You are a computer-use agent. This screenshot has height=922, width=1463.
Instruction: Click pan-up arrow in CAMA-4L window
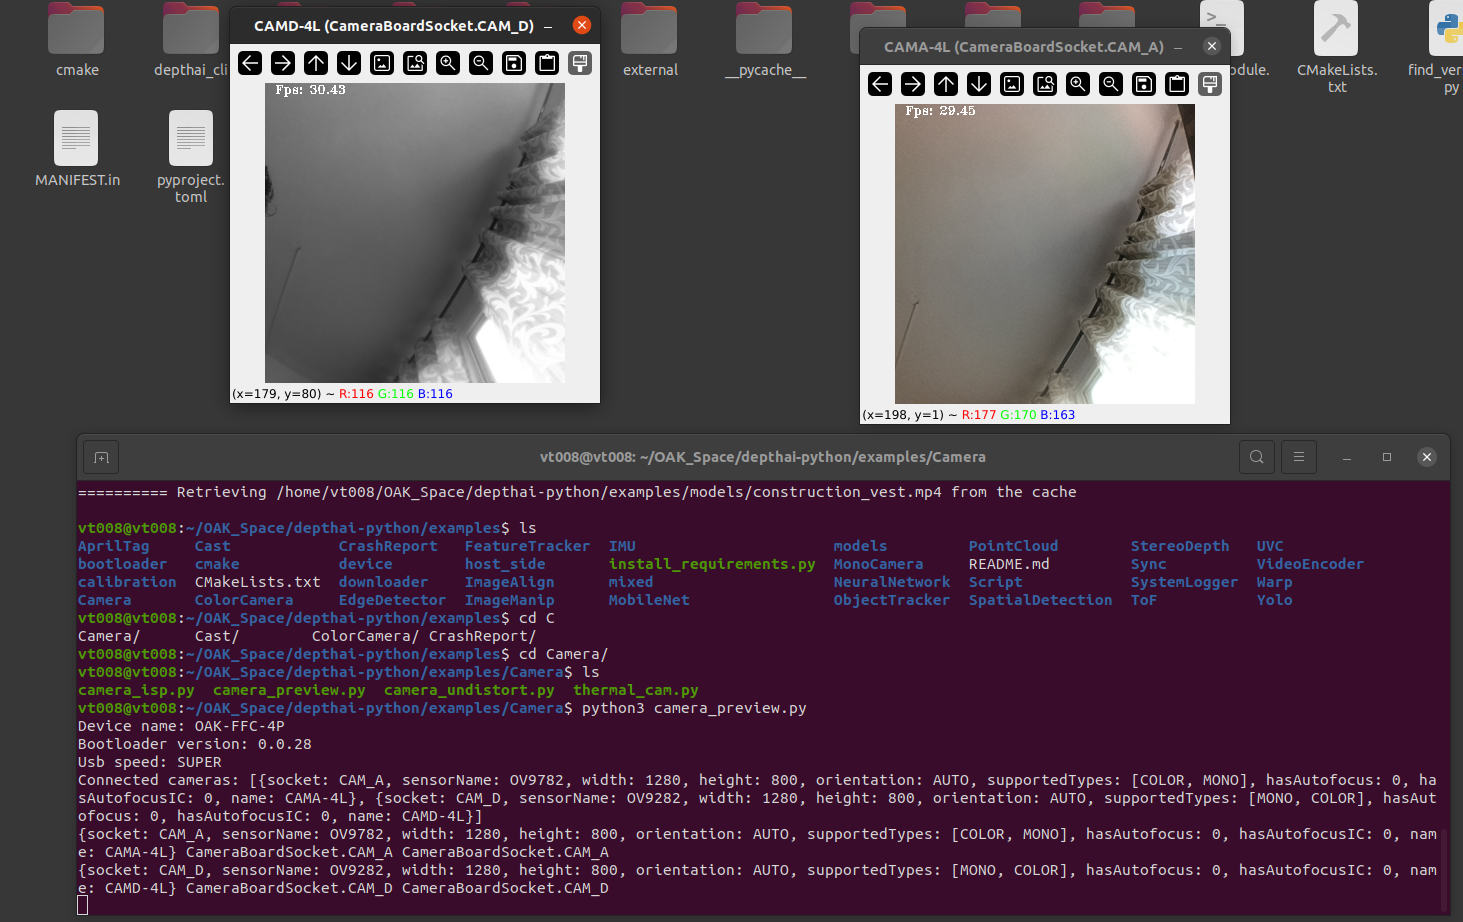(x=946, y=84)
